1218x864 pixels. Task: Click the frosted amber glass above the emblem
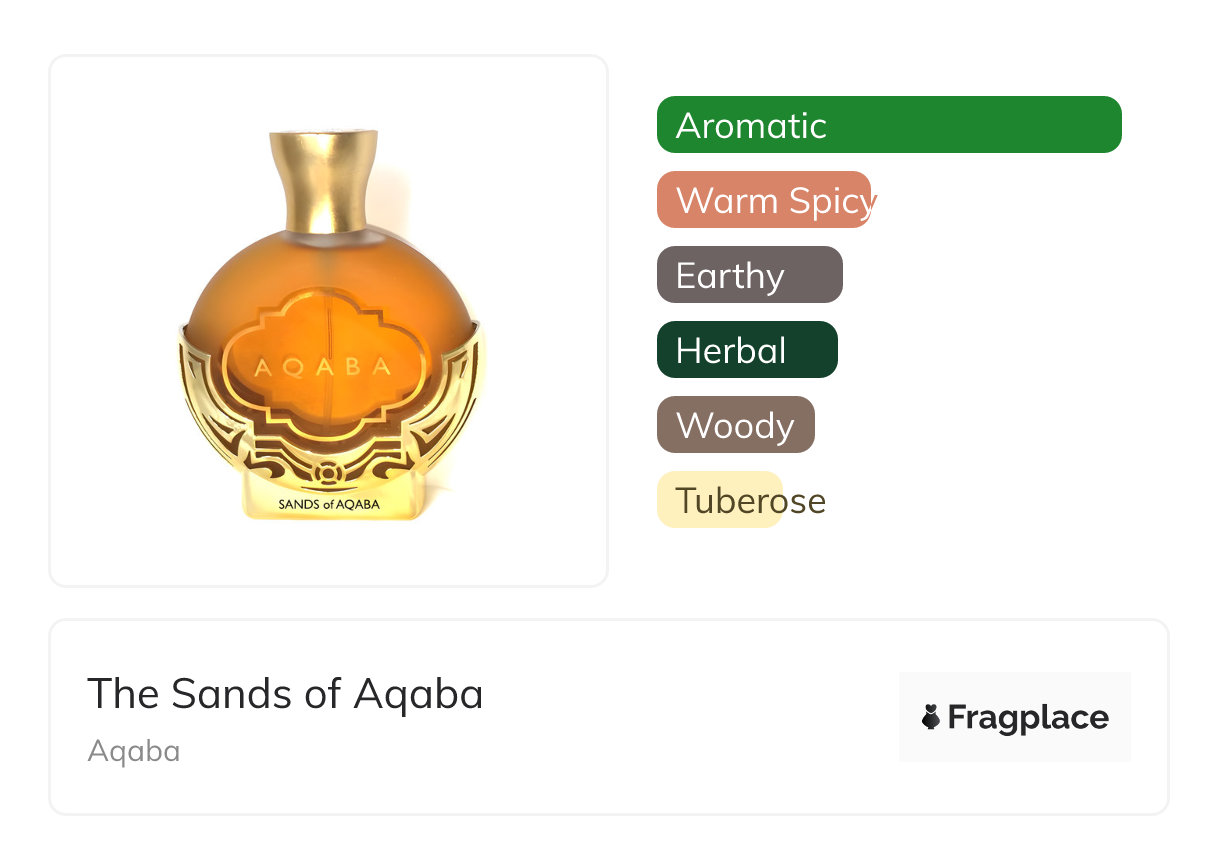329,265
